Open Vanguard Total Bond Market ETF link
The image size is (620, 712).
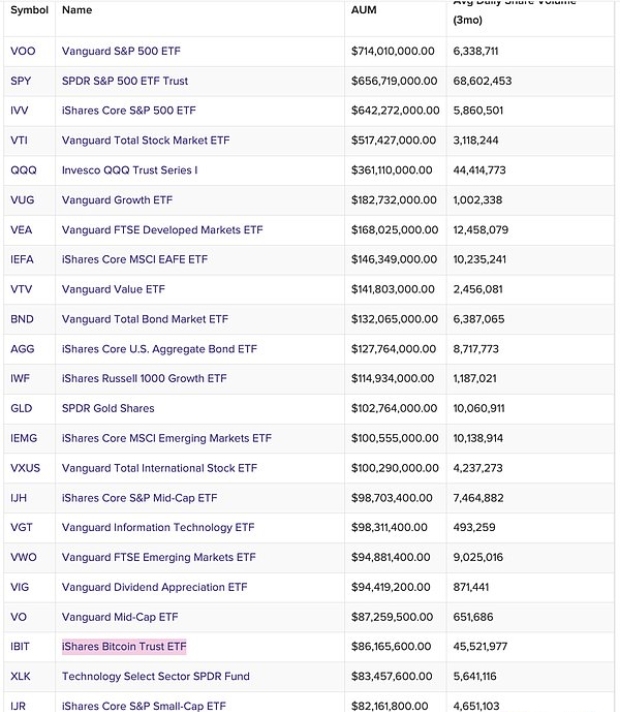tap(145, 319)
